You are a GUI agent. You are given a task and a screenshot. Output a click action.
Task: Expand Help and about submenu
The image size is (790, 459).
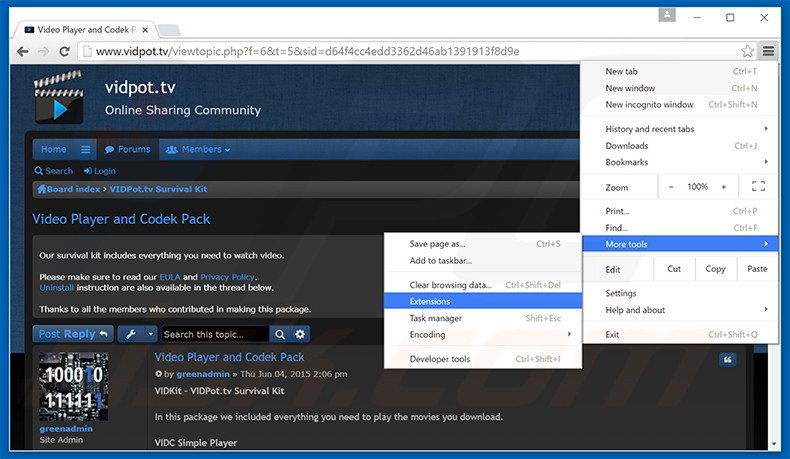680,310
